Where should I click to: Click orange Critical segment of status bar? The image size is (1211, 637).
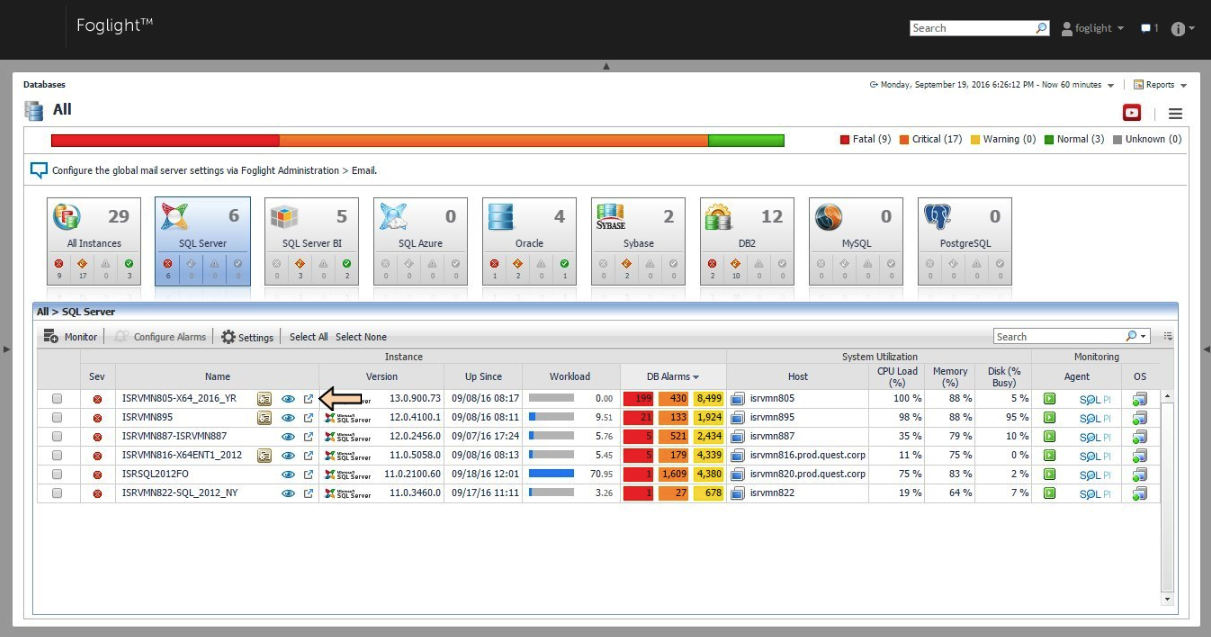pos(494,140)
